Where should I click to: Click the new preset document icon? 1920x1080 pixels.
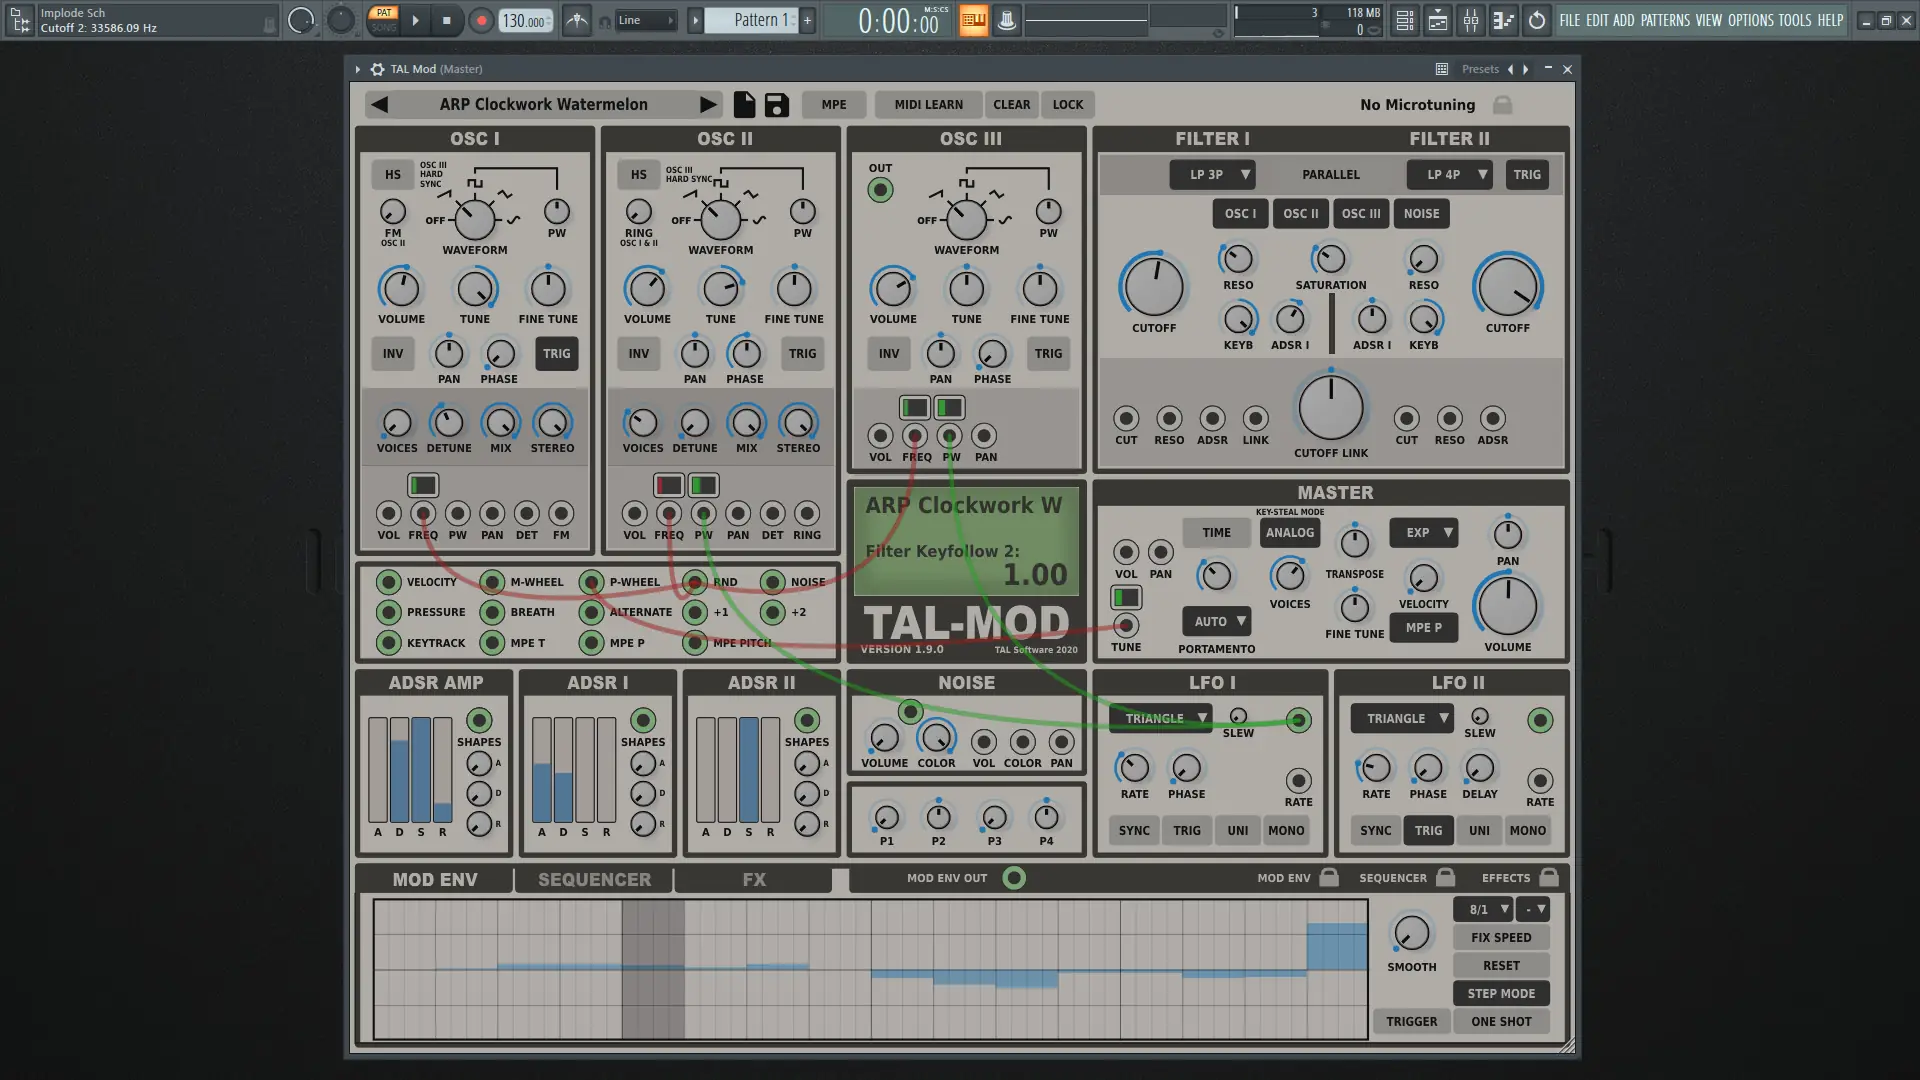coord(744,104)
